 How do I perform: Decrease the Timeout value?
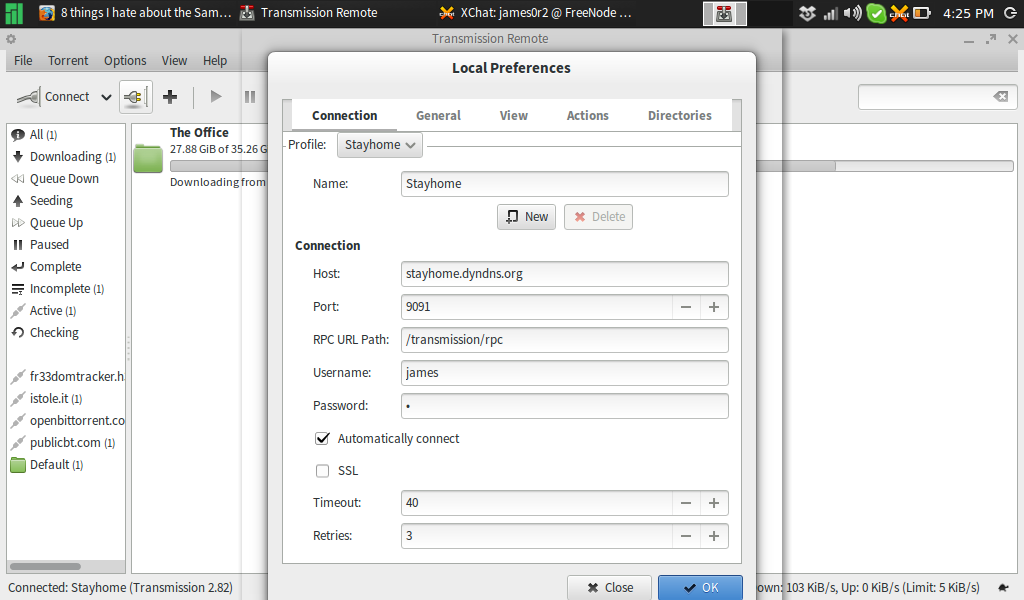pos(686,503)
